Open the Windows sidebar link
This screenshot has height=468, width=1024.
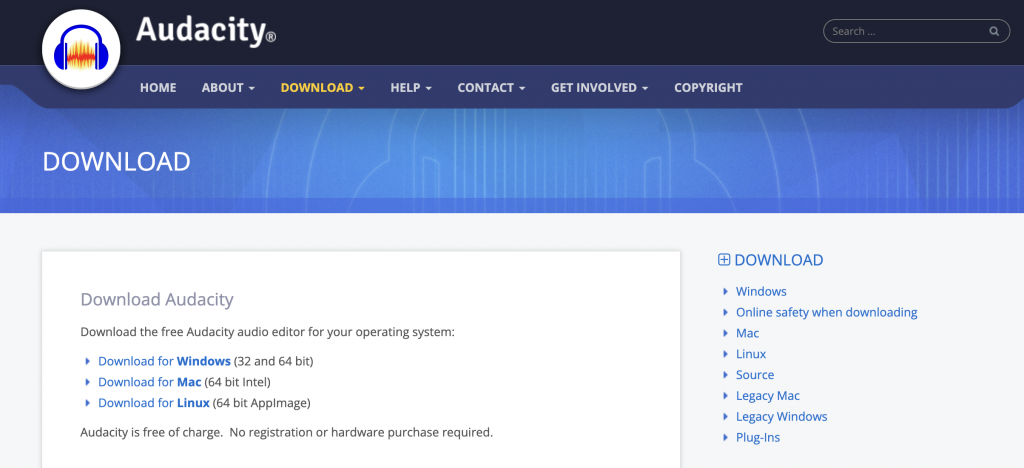(x=761, y=291)
